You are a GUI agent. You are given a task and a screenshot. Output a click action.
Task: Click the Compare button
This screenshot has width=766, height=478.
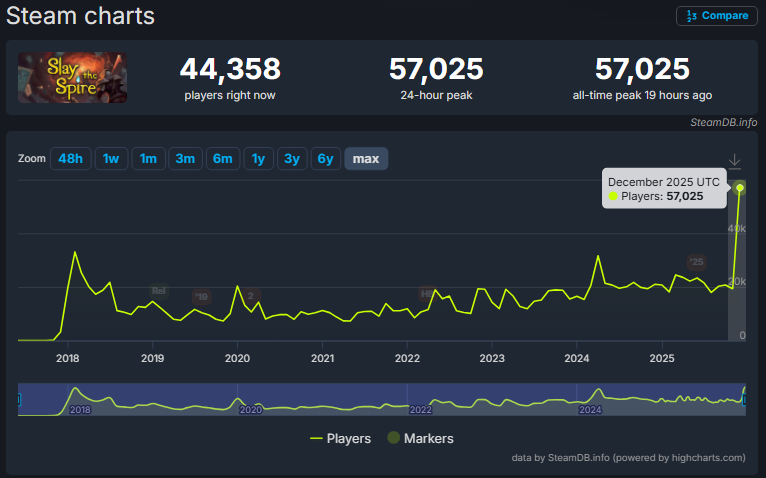[x=717, y=16]
